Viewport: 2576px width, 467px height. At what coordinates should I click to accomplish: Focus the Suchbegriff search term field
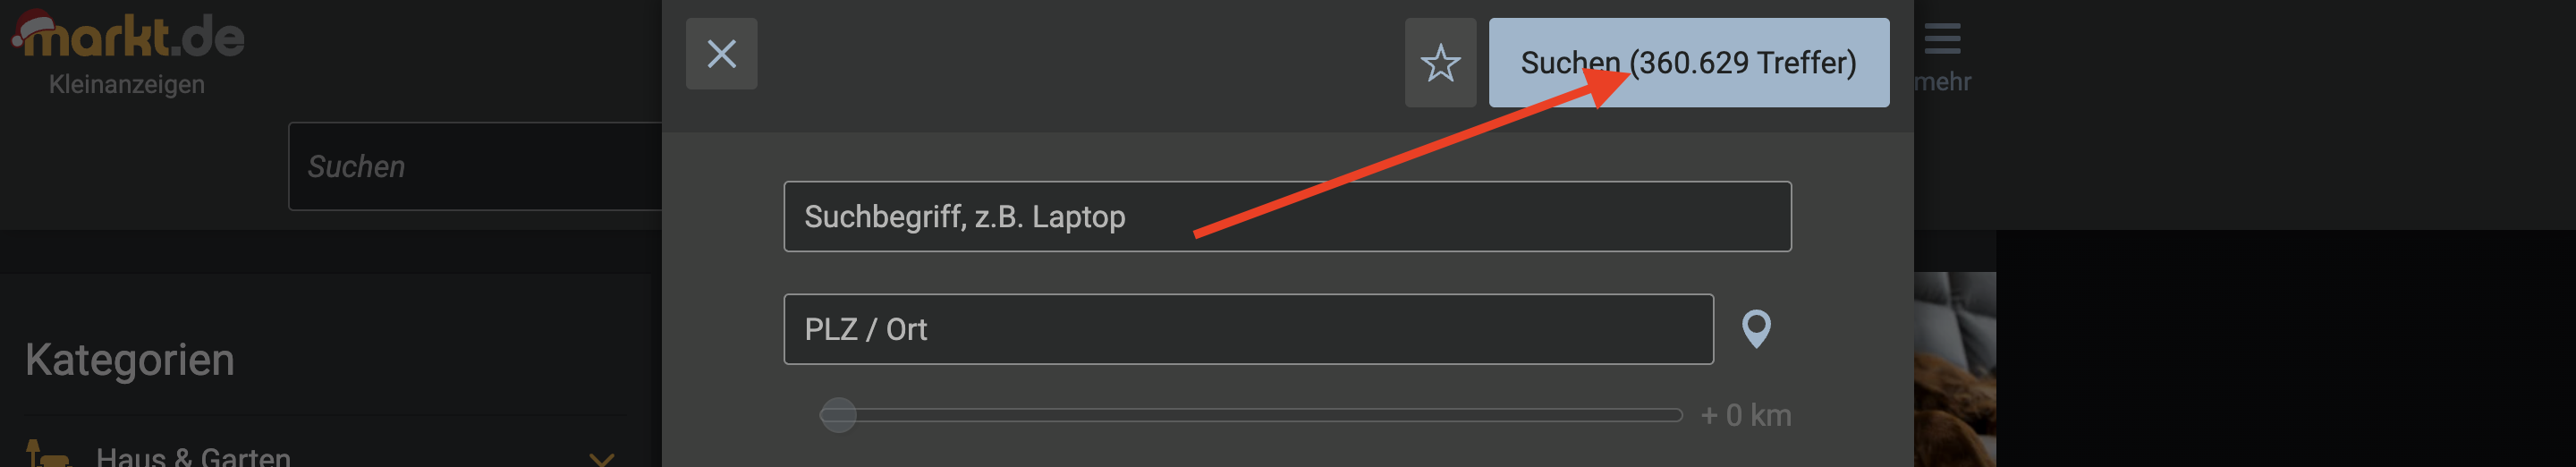tap(1286, 217)
